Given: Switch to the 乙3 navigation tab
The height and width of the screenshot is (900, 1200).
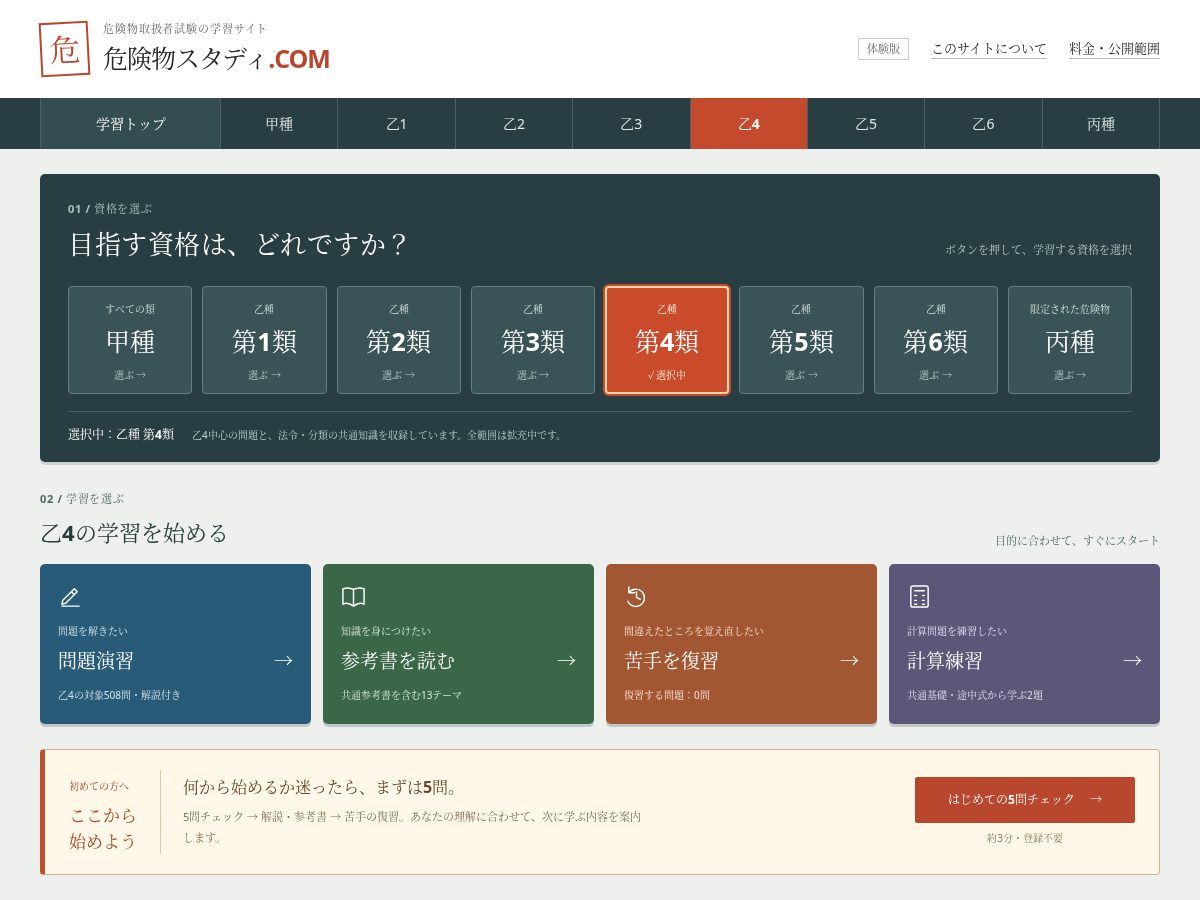Looking at the screenshot, I should point(631,124).
